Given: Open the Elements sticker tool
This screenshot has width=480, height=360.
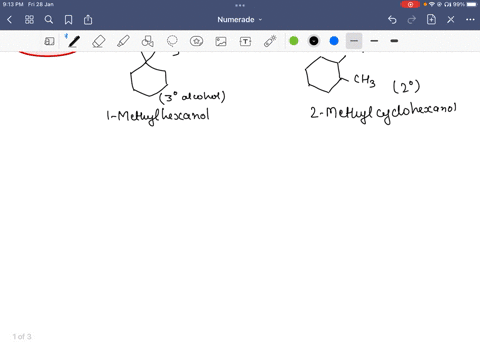Looking at the screenshot, I should tap(196, 41).
